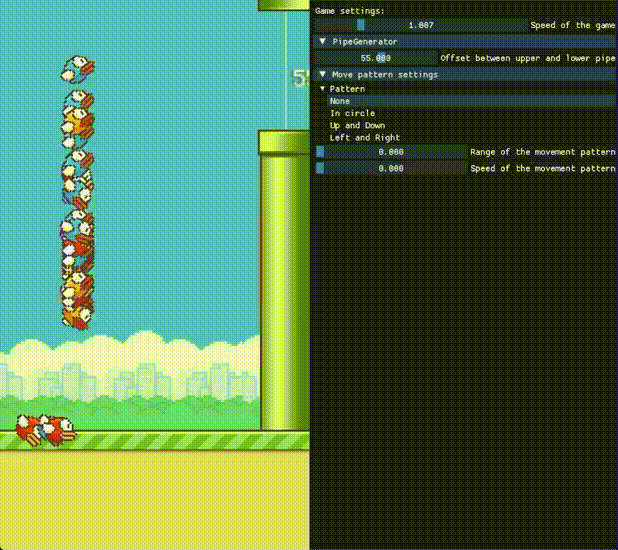This screenshot has height=550, width=618.
Task: Select the In circle pattern
Action: [x=352, y=113]
